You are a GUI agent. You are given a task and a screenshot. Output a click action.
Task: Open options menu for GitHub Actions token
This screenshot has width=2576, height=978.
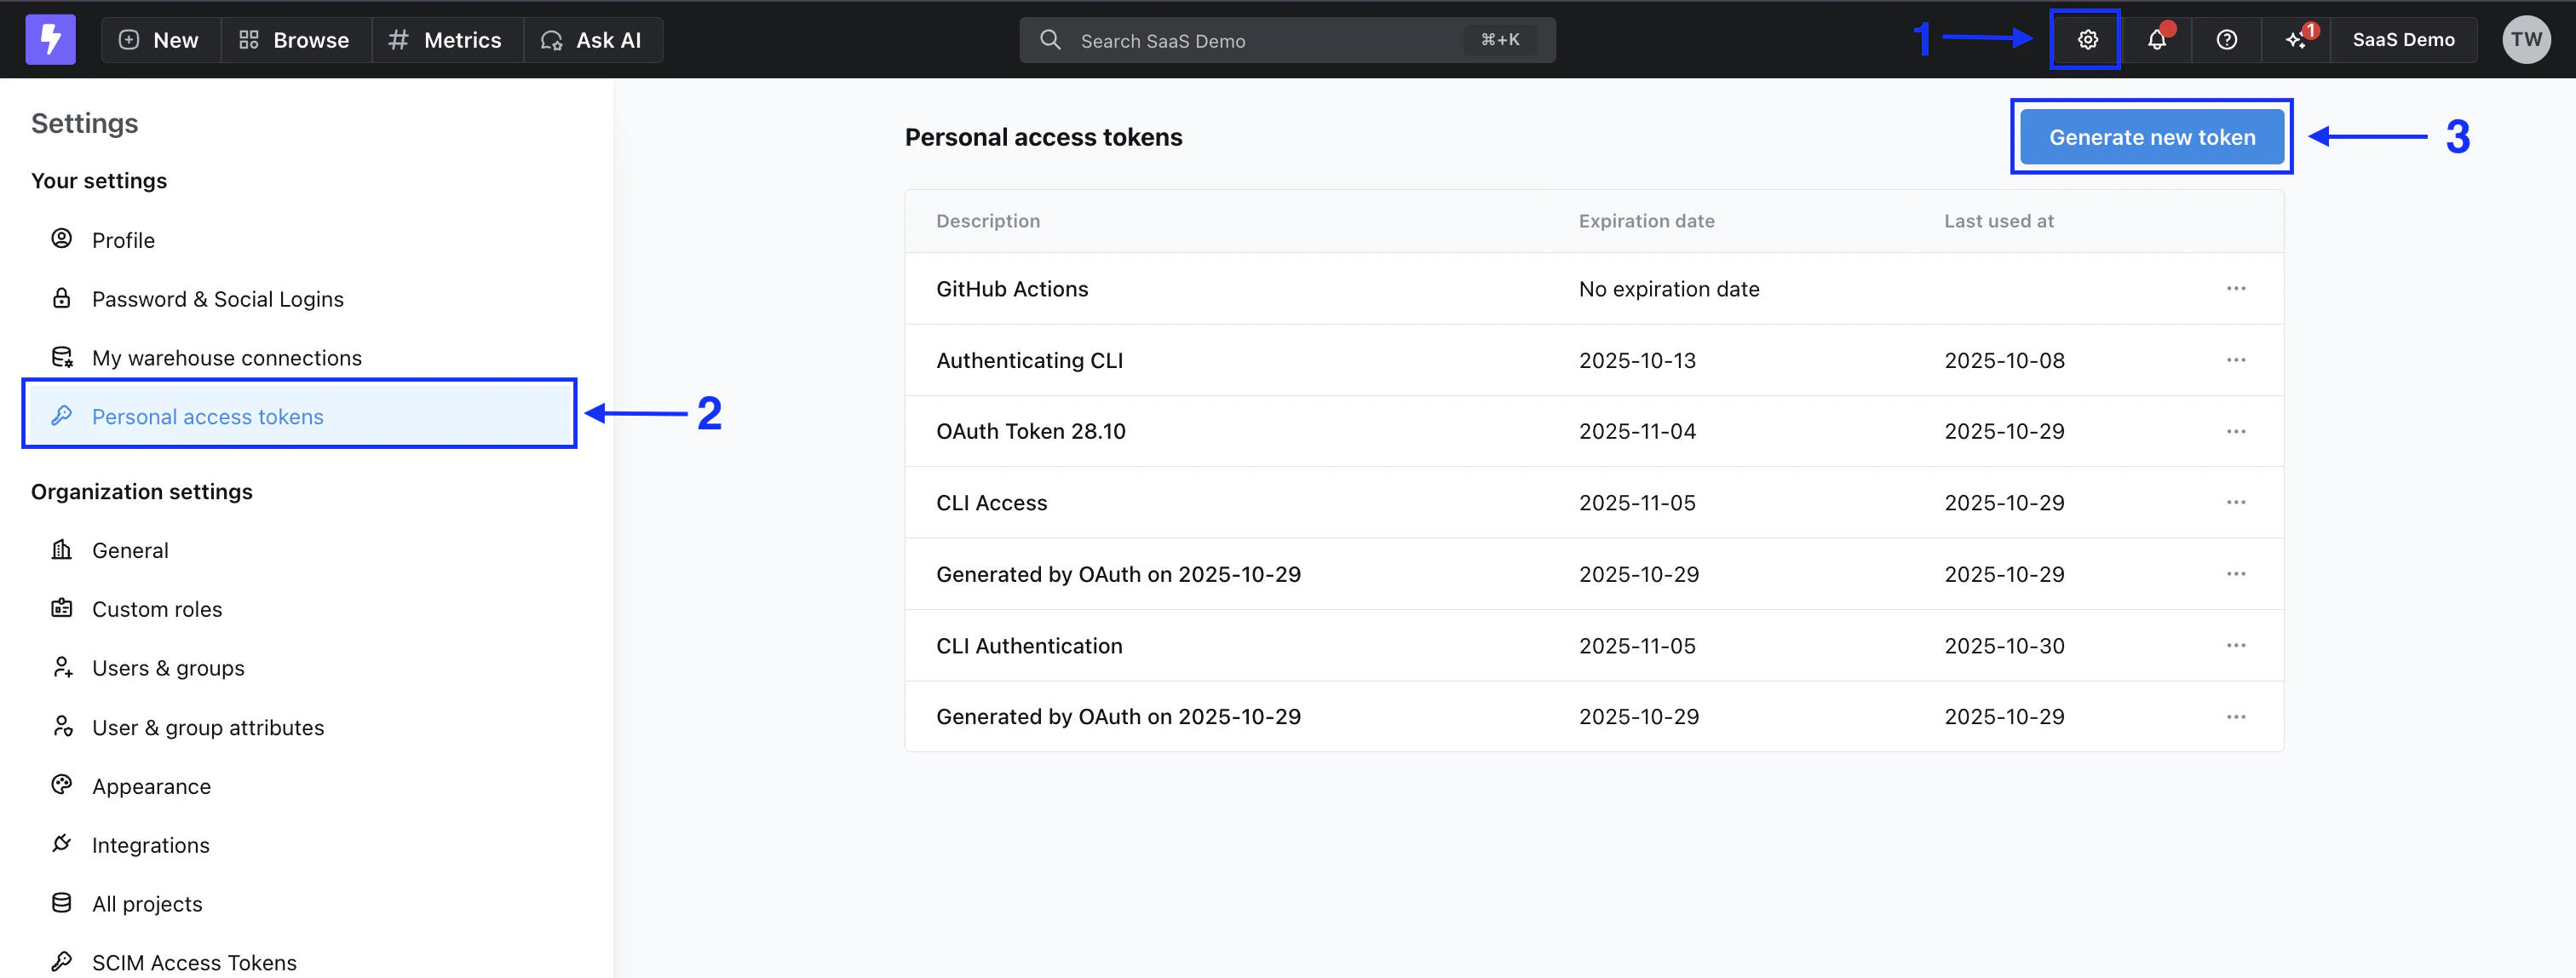(x=2235, y=289)
